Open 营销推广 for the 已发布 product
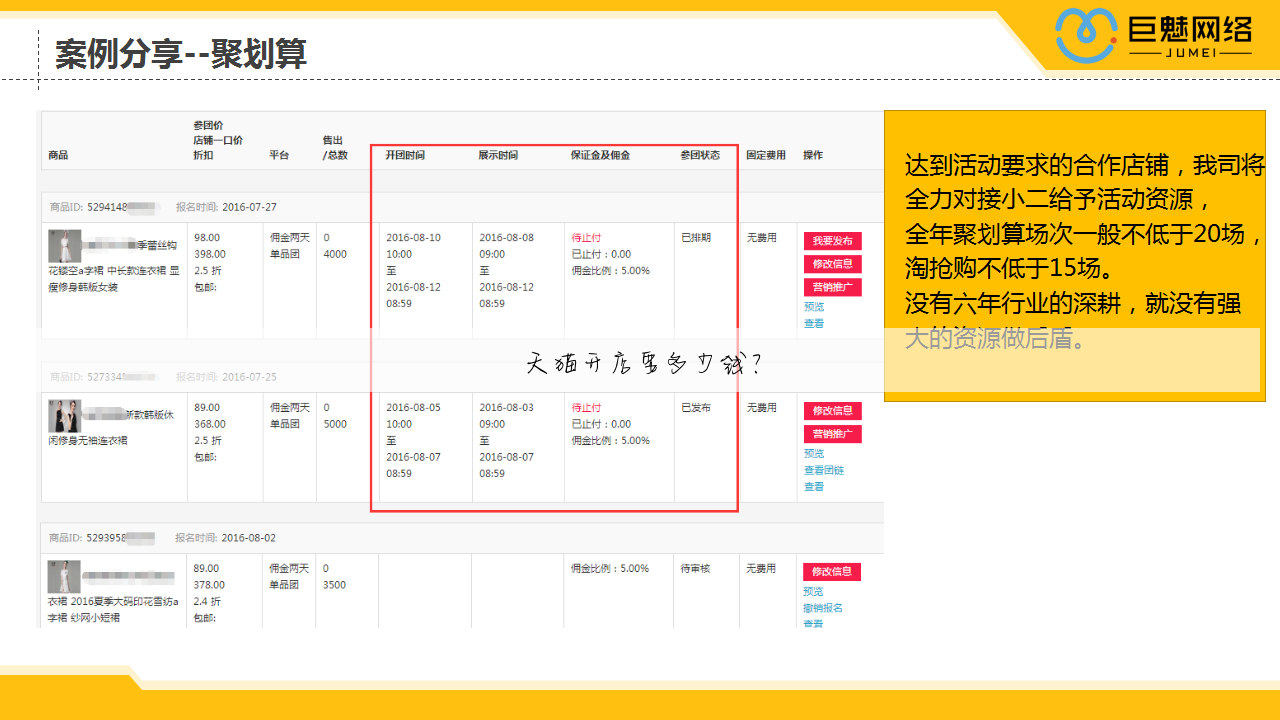 point(832,434)
